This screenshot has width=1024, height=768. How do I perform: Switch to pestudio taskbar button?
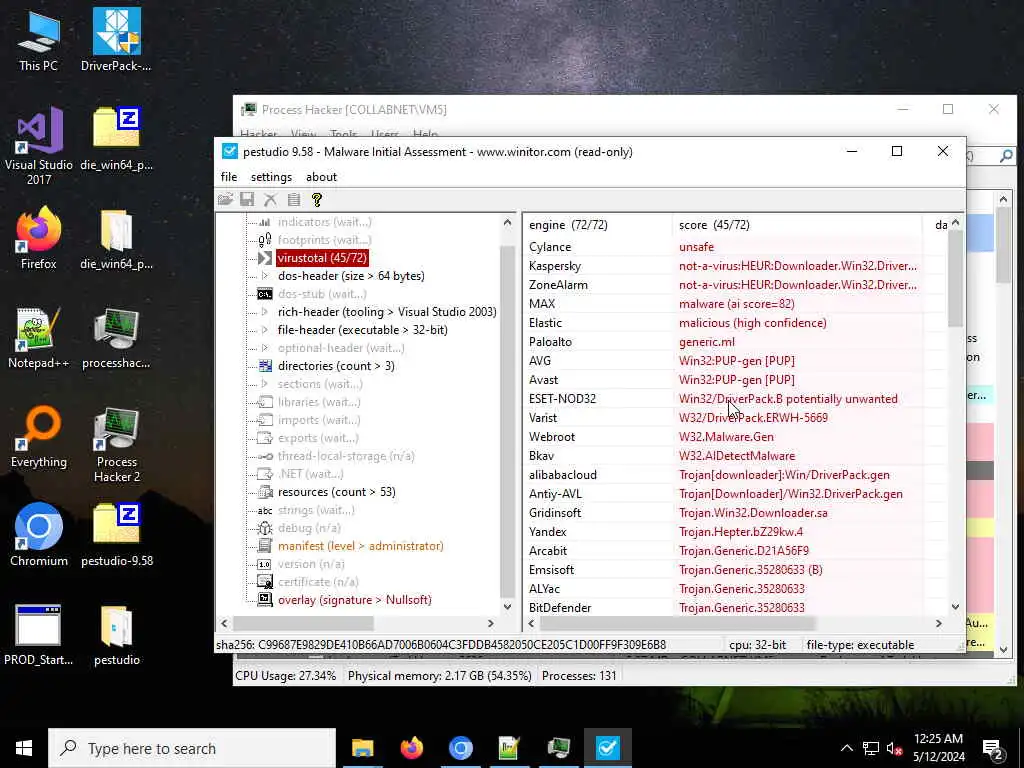[607, 748]
